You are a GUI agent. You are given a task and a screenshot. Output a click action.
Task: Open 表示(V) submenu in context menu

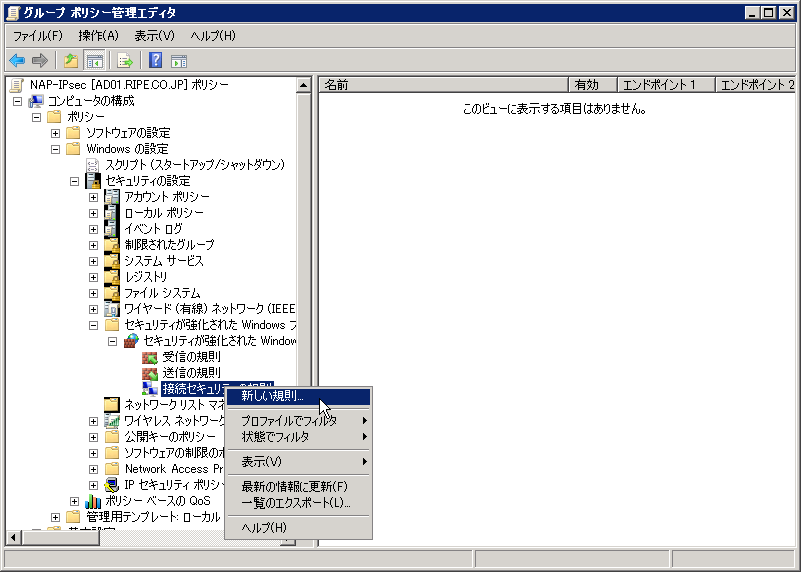pos(298,462)
